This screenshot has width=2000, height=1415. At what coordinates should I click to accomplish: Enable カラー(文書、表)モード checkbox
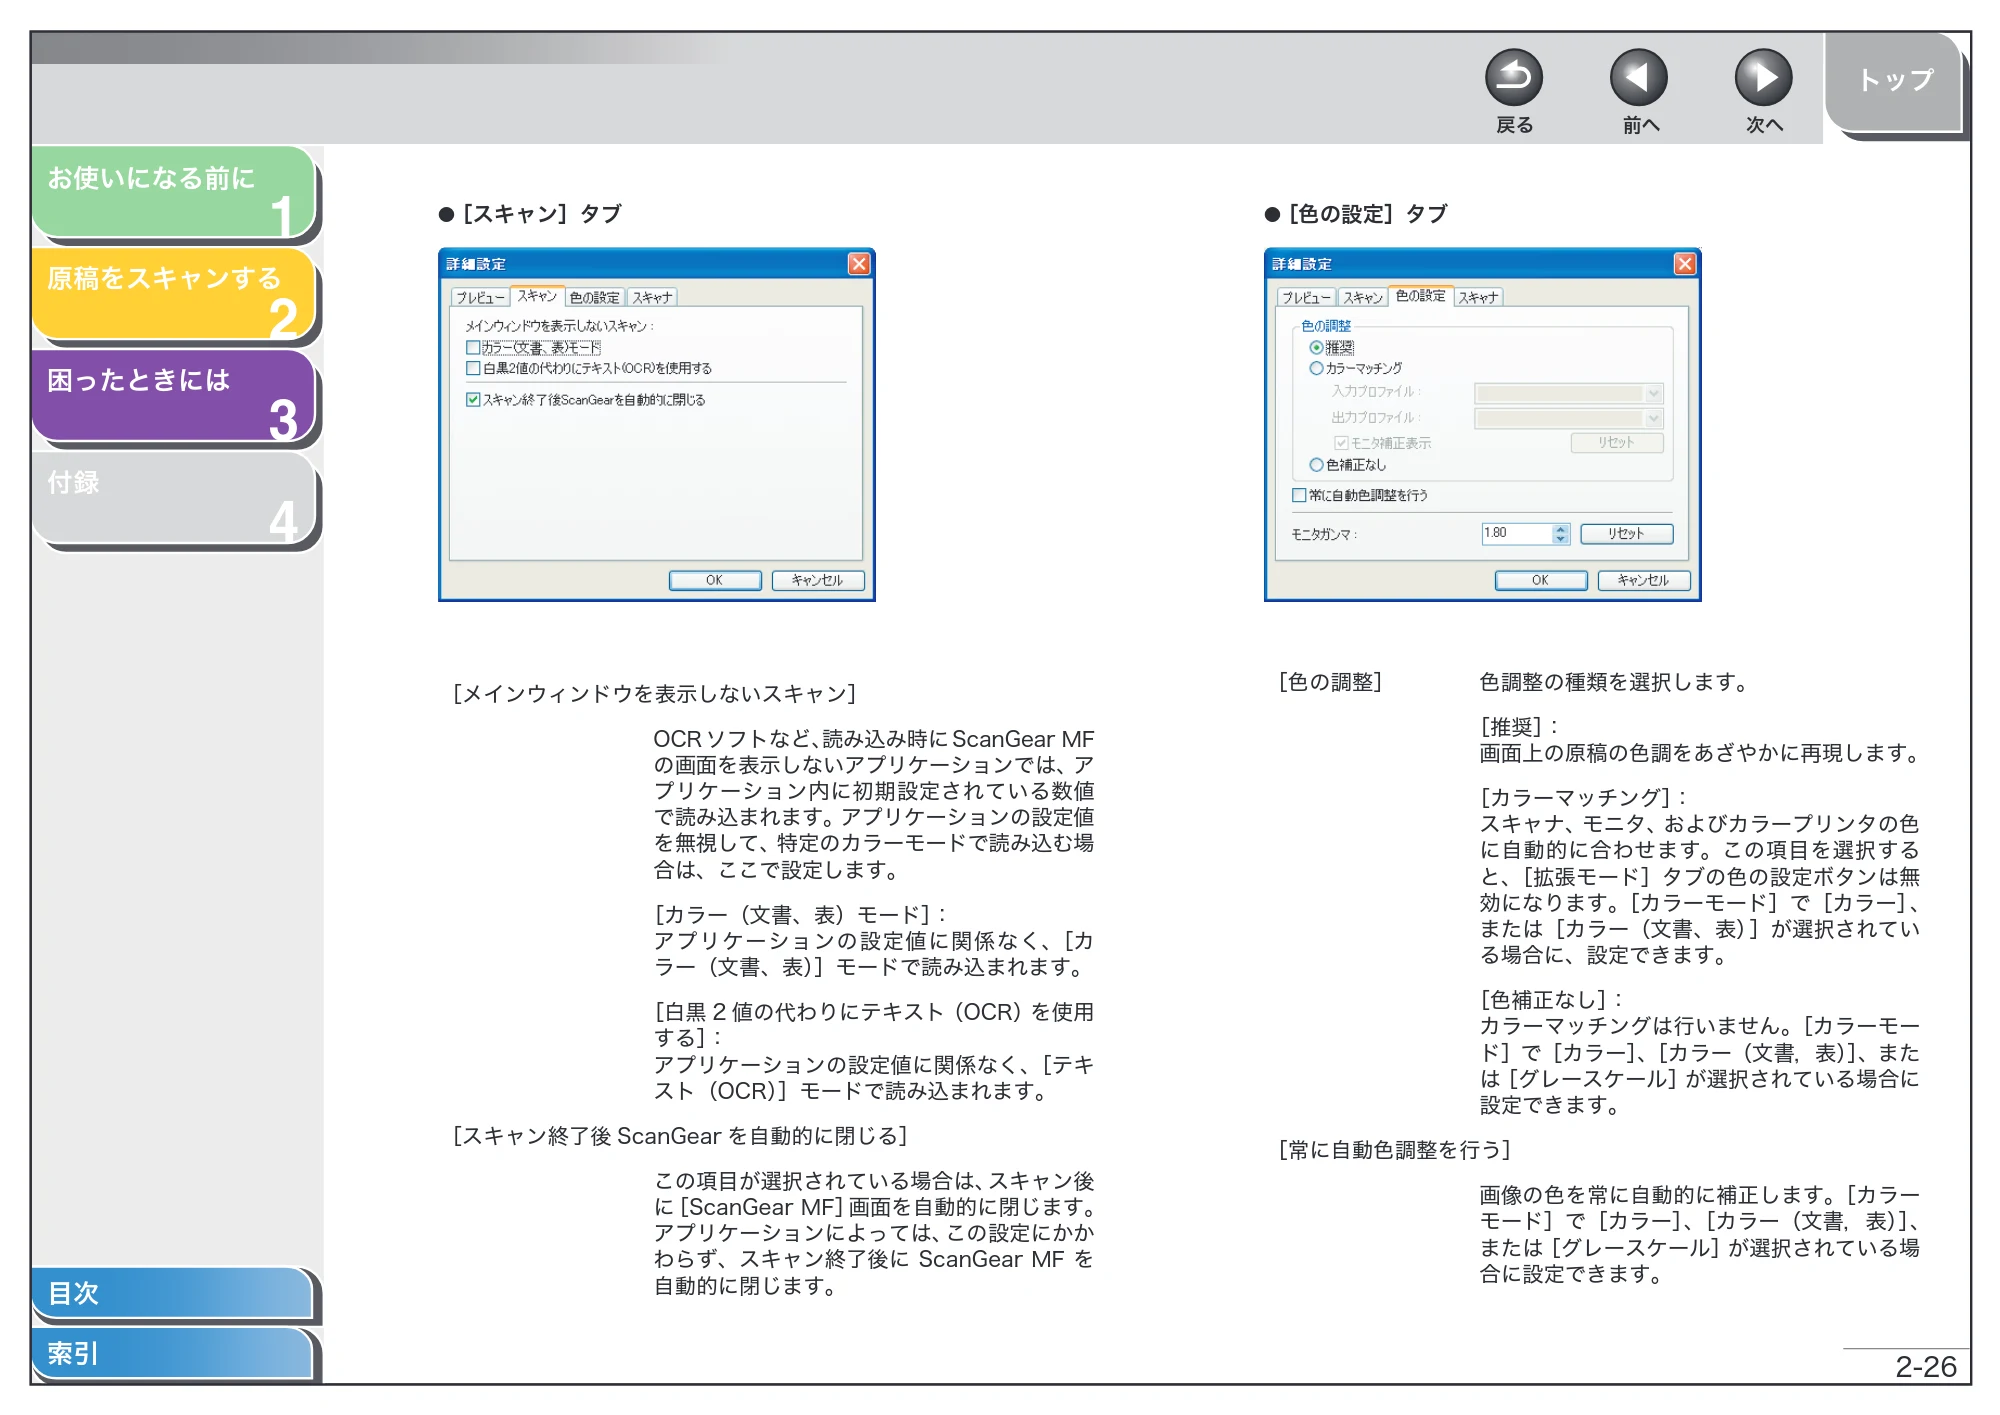click(x=473, y=348)
